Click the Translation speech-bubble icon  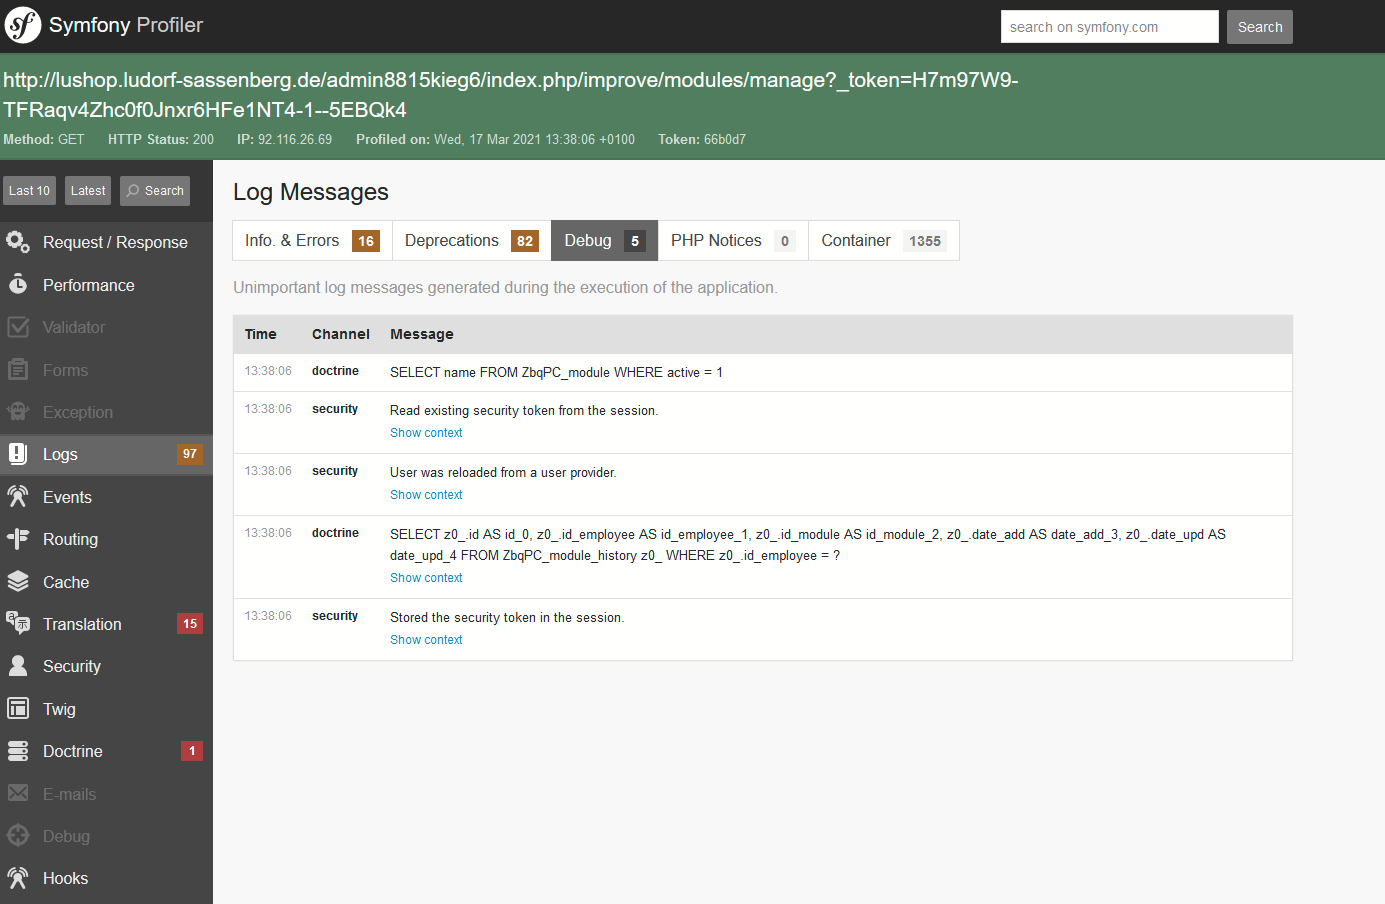click(x=18, y=624)
